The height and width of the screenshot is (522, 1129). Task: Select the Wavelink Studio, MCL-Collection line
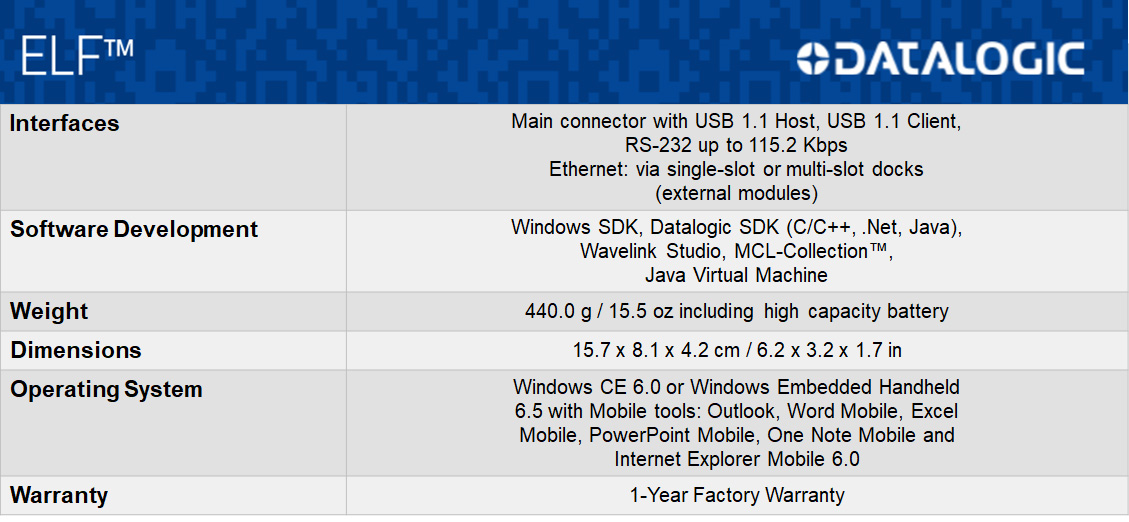[736, 251]
